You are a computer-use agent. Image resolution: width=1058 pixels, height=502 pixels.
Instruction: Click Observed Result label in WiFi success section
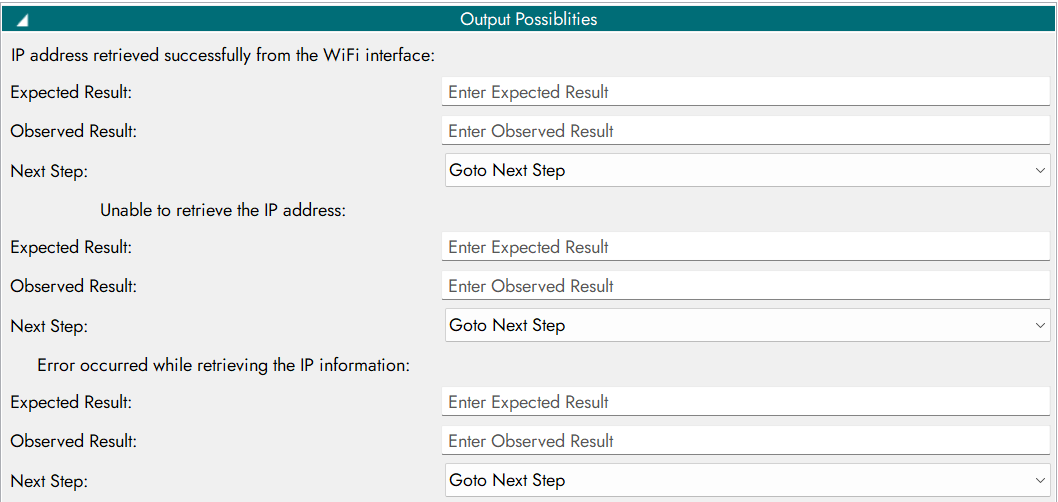74,131
